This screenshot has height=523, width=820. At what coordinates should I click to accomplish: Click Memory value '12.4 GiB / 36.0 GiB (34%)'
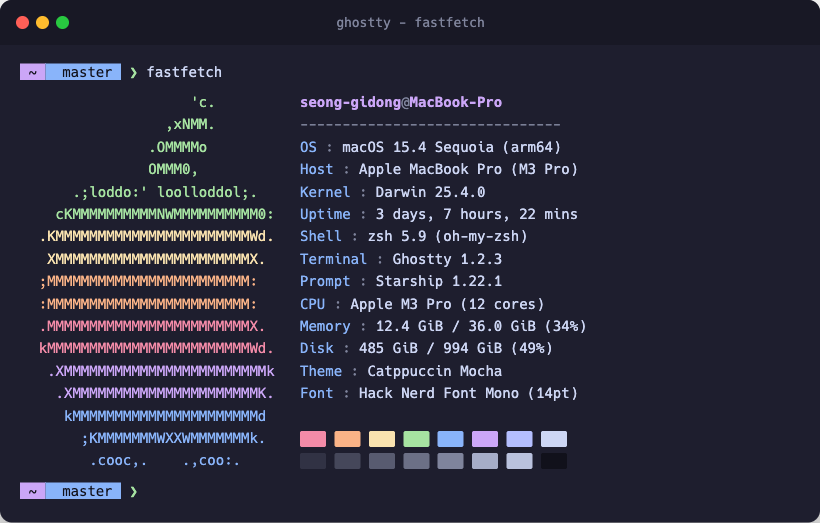click(481, 326)
